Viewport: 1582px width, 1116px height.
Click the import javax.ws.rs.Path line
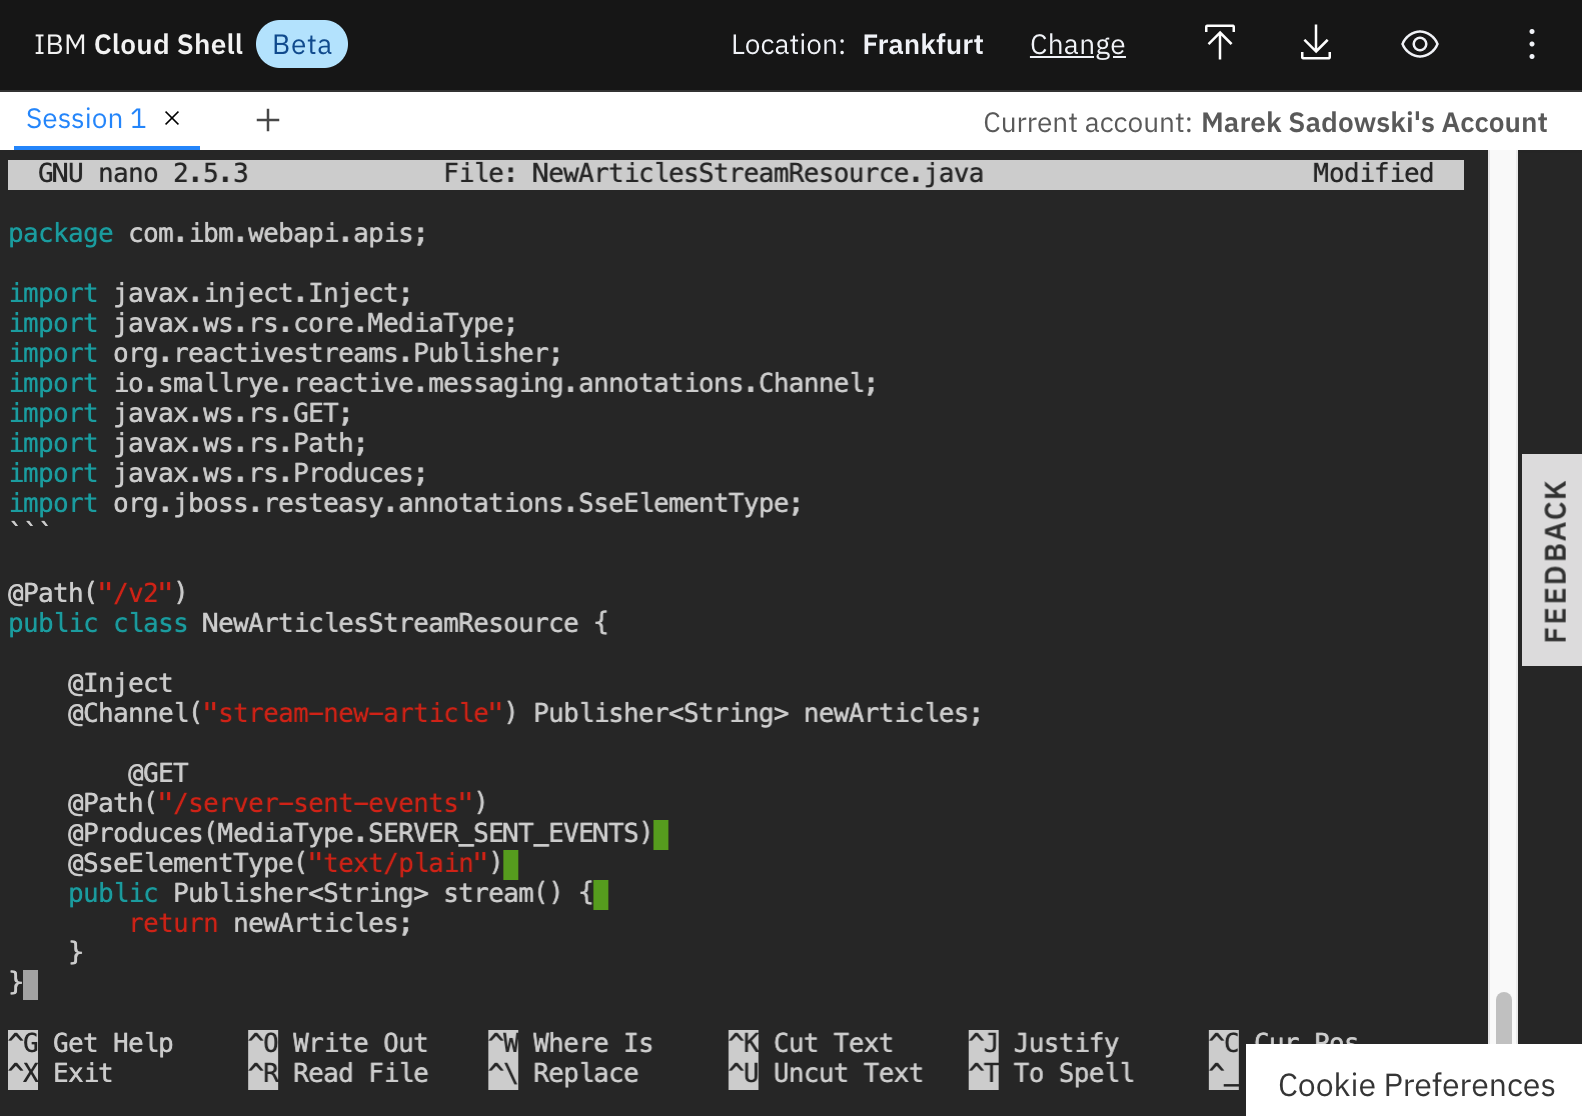(x=188, y=443)
